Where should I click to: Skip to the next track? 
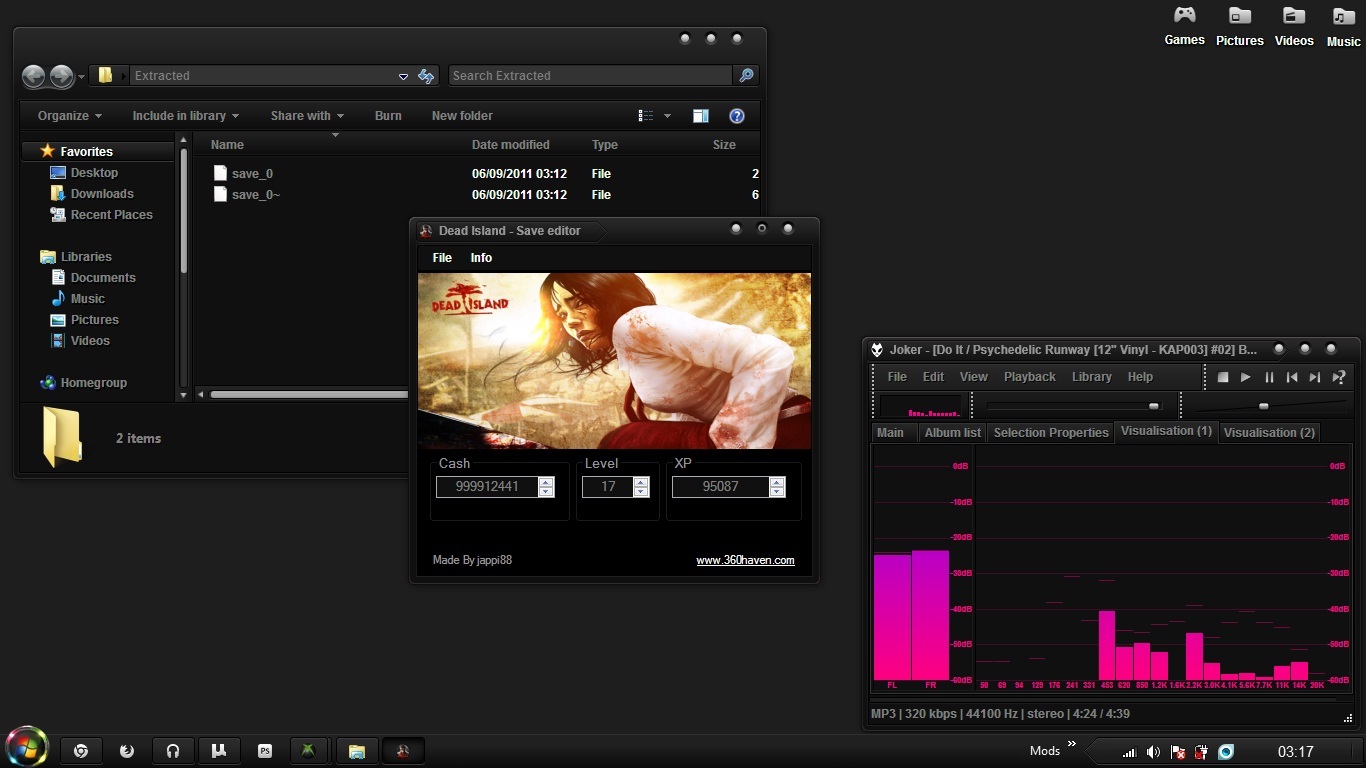coord(1315,377)
